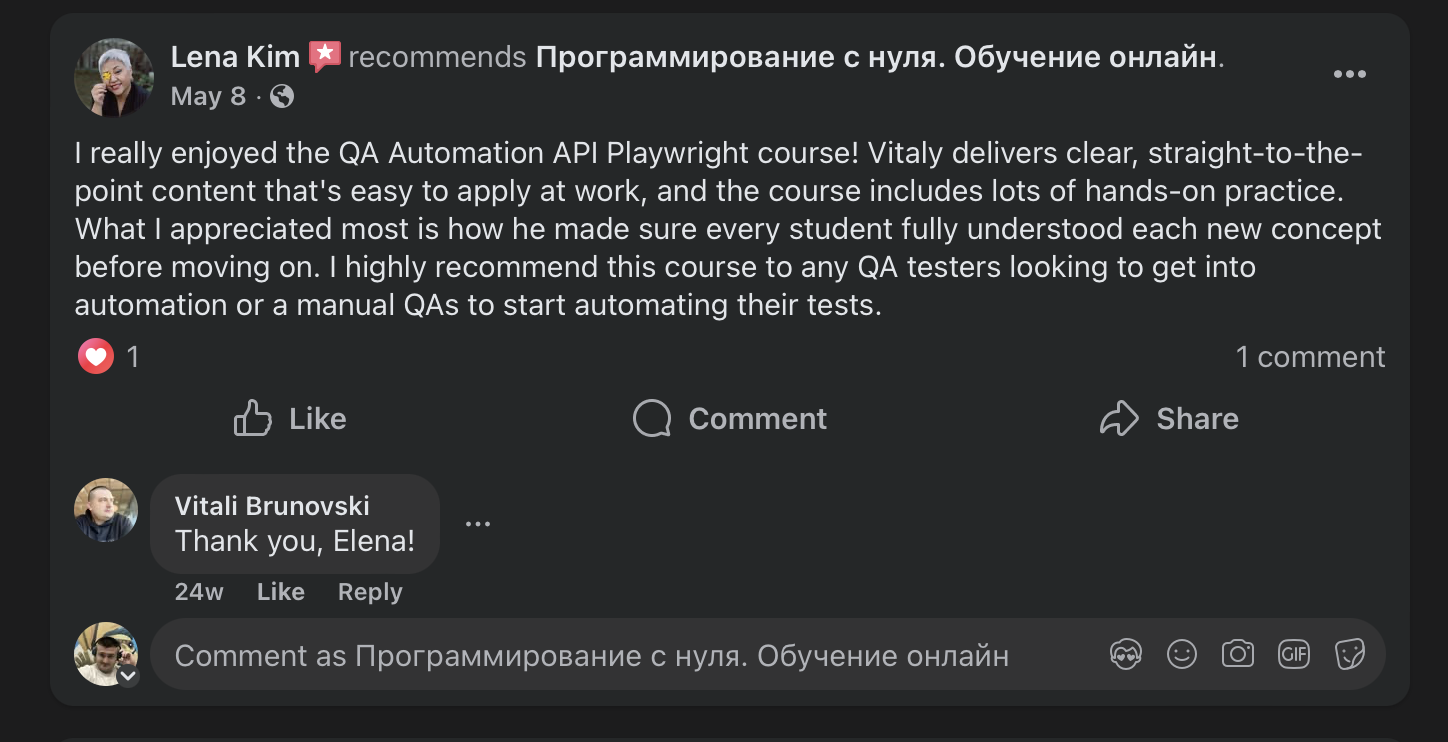The image size is (1448, 742).
Task: Insert a GIF into the comment
Action: pyautogui.click(x=1293, y=654)
